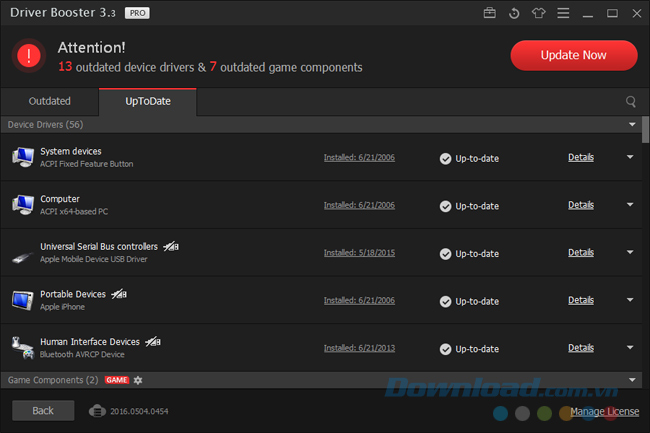
Task: Click Installed: 6/21/2006 link for Computer
Action: click(x=359, y=205)
